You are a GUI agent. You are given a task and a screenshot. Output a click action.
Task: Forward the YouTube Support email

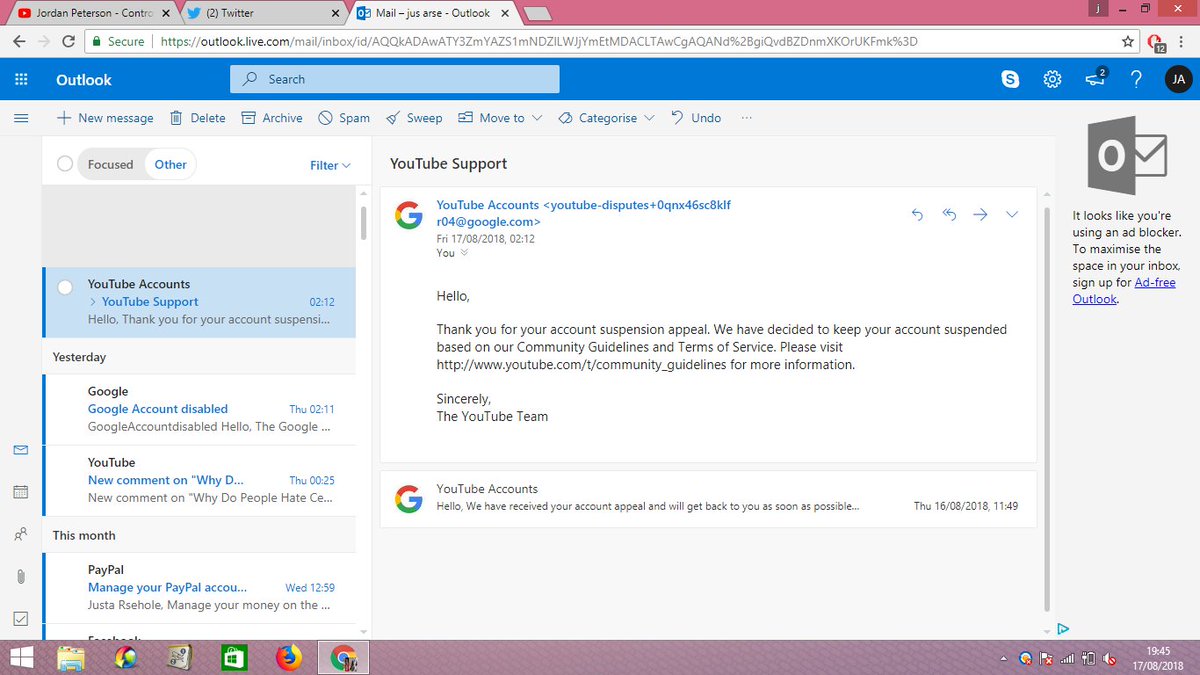(x=981, y=214)
